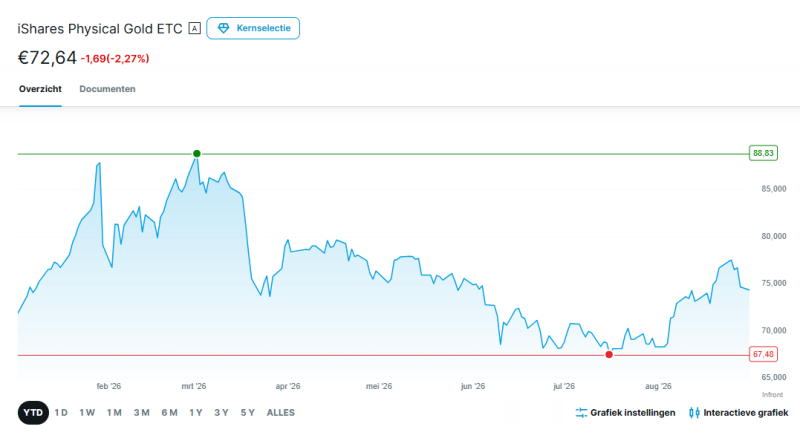Select the 5 Y time range
The height and width of the screenshot is (438, 800).
(x=247, y=412)
